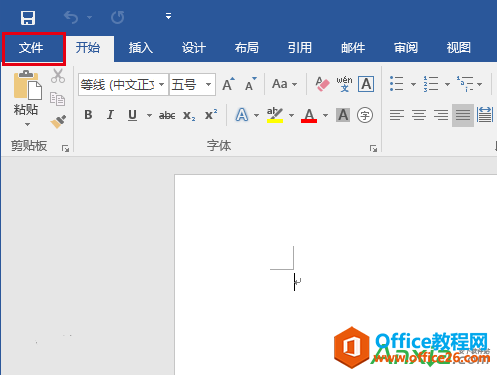
Task: Open the 字体 dialog launcher
Action: tap(373, 149)
